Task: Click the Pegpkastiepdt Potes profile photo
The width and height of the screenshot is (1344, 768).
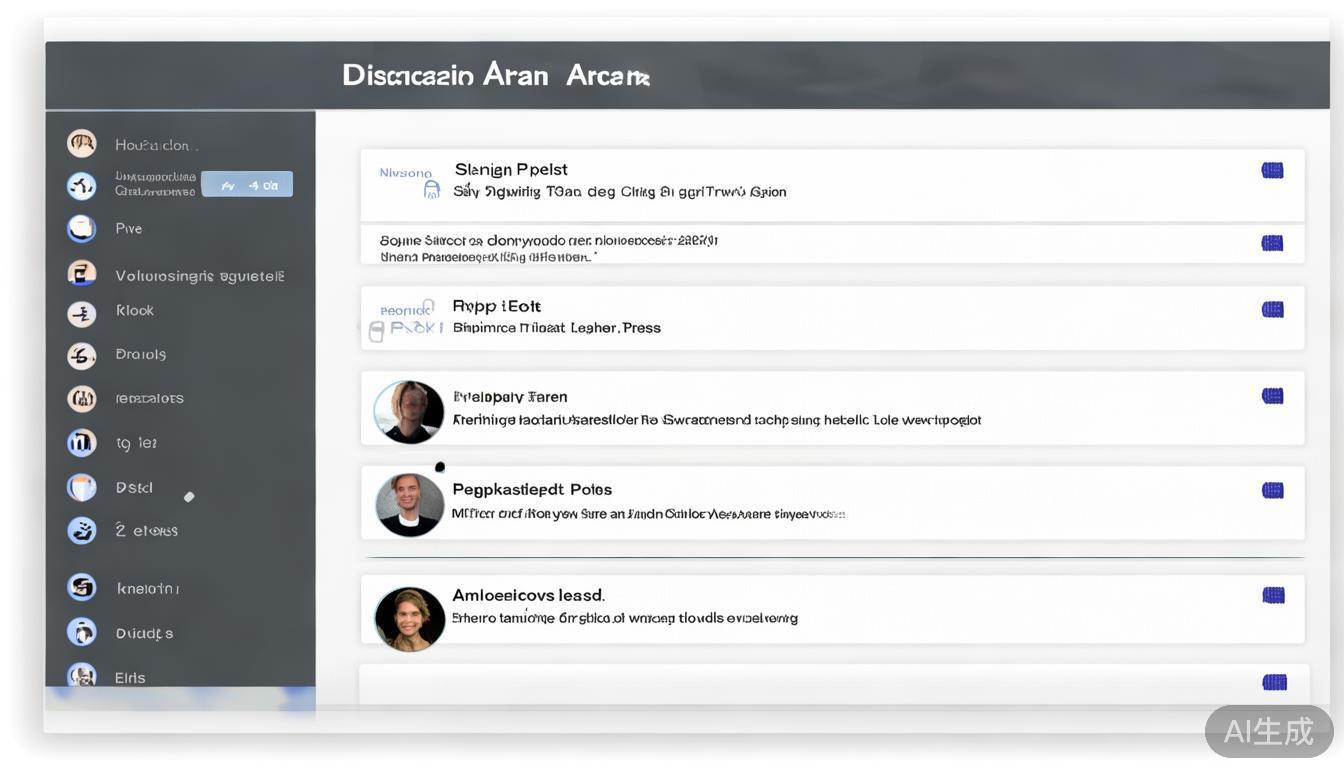Action: (x=409, y=505)
